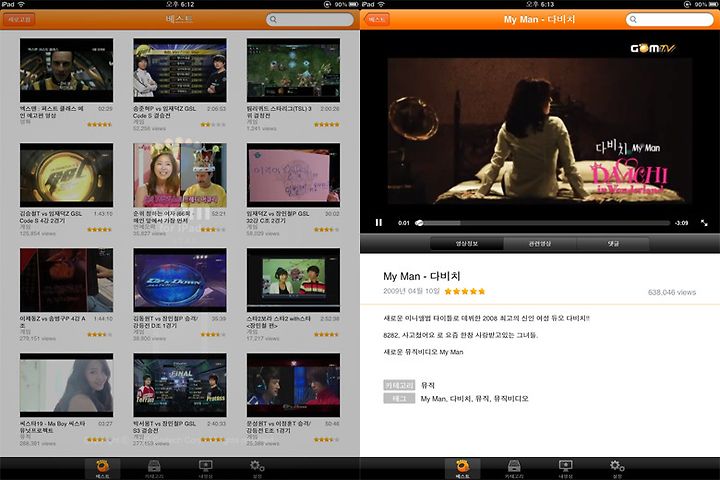720x480 pixels.
Task: Open the Ma Boy music video thumbnail (03:27)
Action: tap(66, 385)
